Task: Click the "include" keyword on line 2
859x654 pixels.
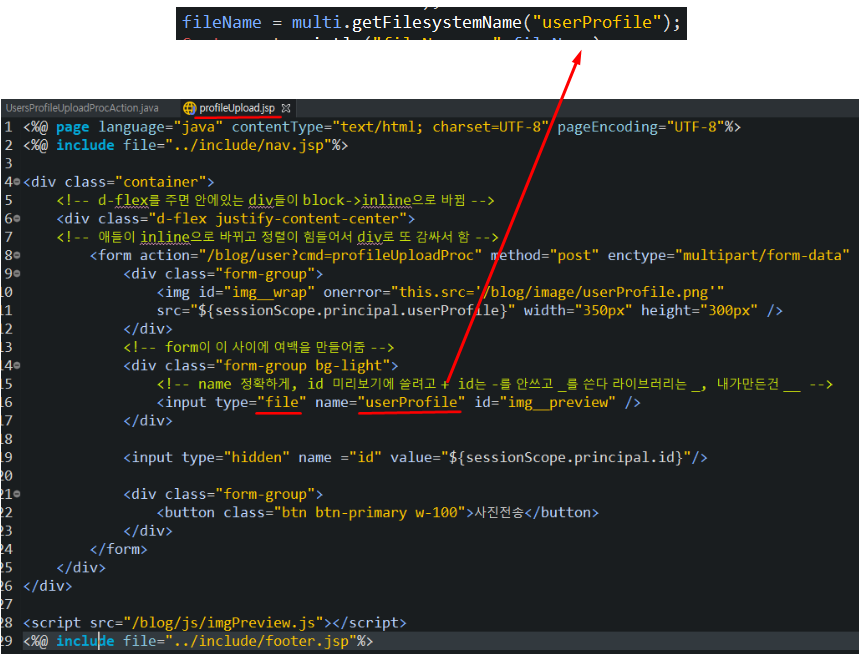Action: click(x=85, y=145)
